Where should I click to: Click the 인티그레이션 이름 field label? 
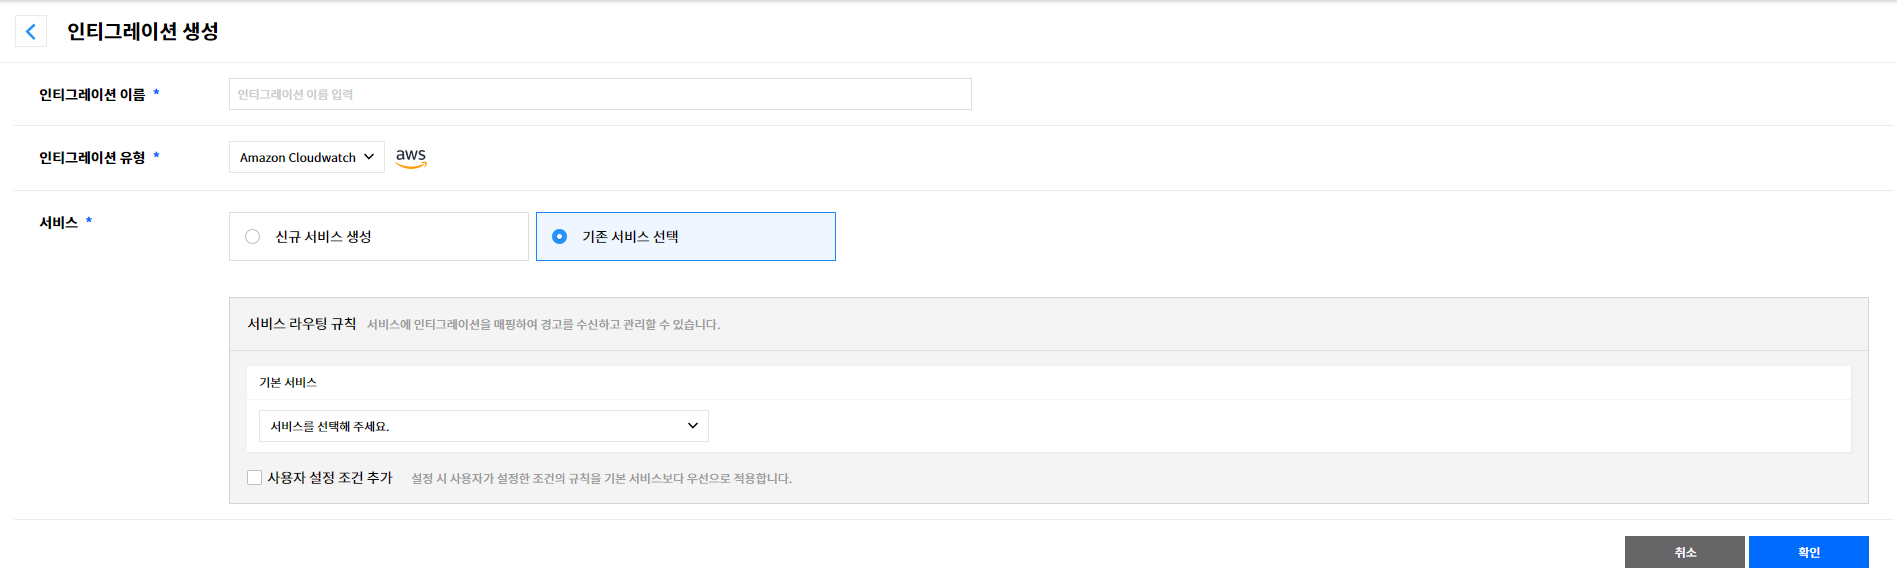(92, 95)
